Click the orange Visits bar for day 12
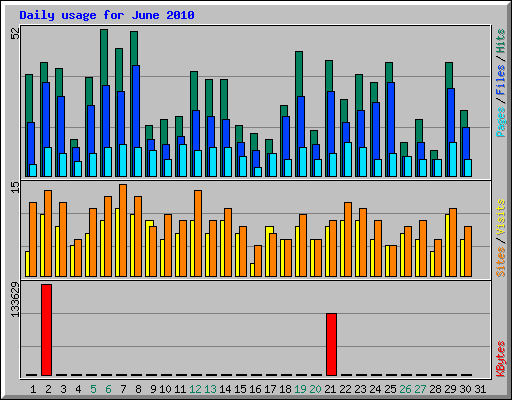512x400 pixels. tap(198, 233)
